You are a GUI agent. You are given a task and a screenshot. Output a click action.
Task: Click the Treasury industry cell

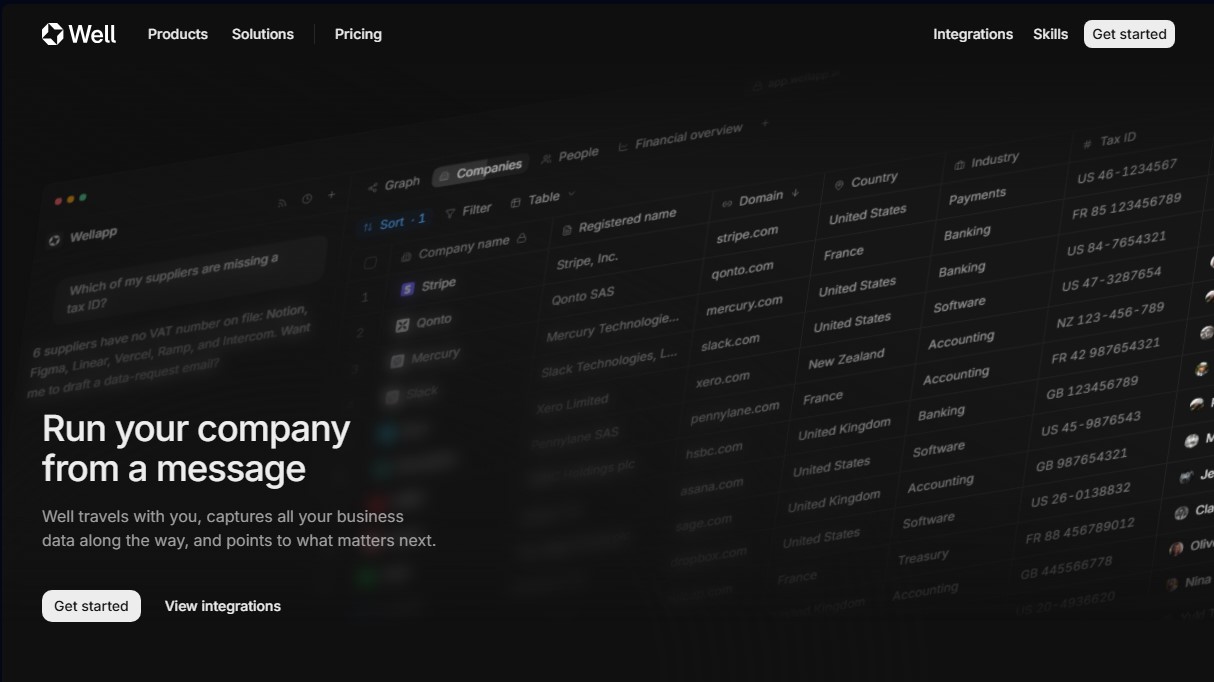pyautogui.click(x=922, y=557)
